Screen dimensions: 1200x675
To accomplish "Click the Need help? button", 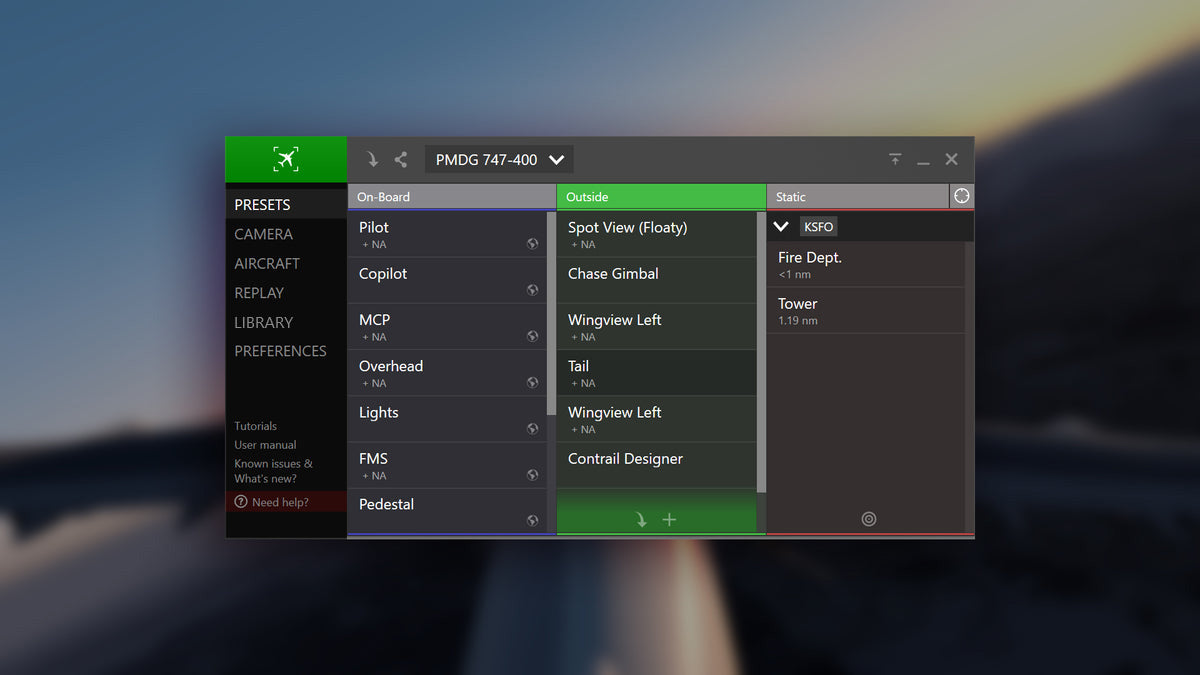I will (279, 502).
